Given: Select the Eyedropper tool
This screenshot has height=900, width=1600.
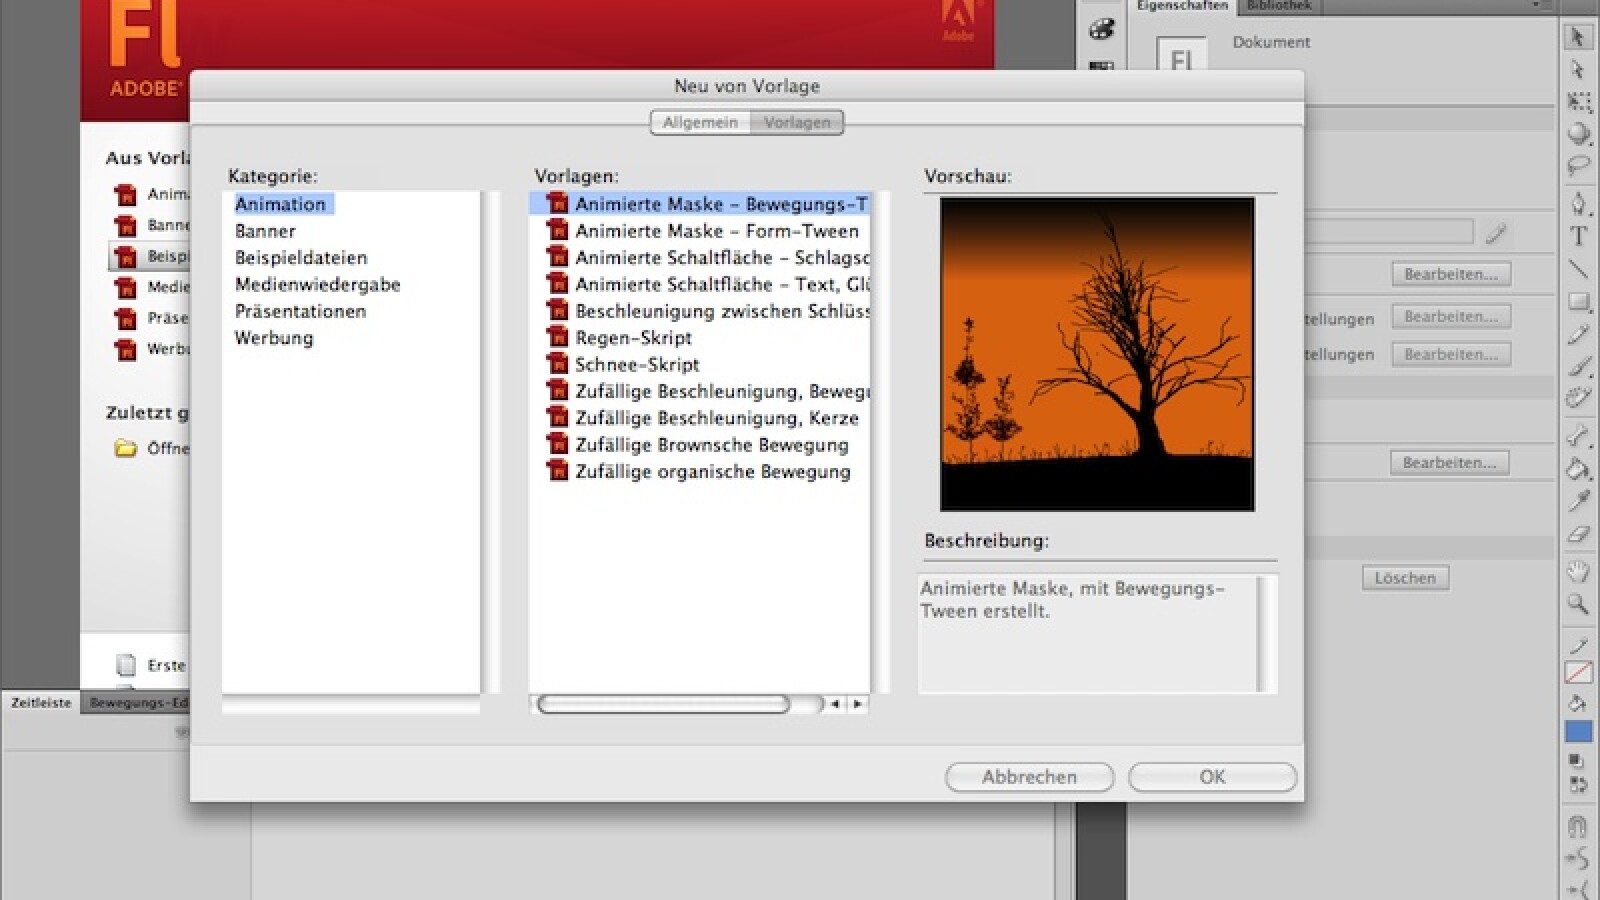Looking at the screenshot, I should [1578, 500].
